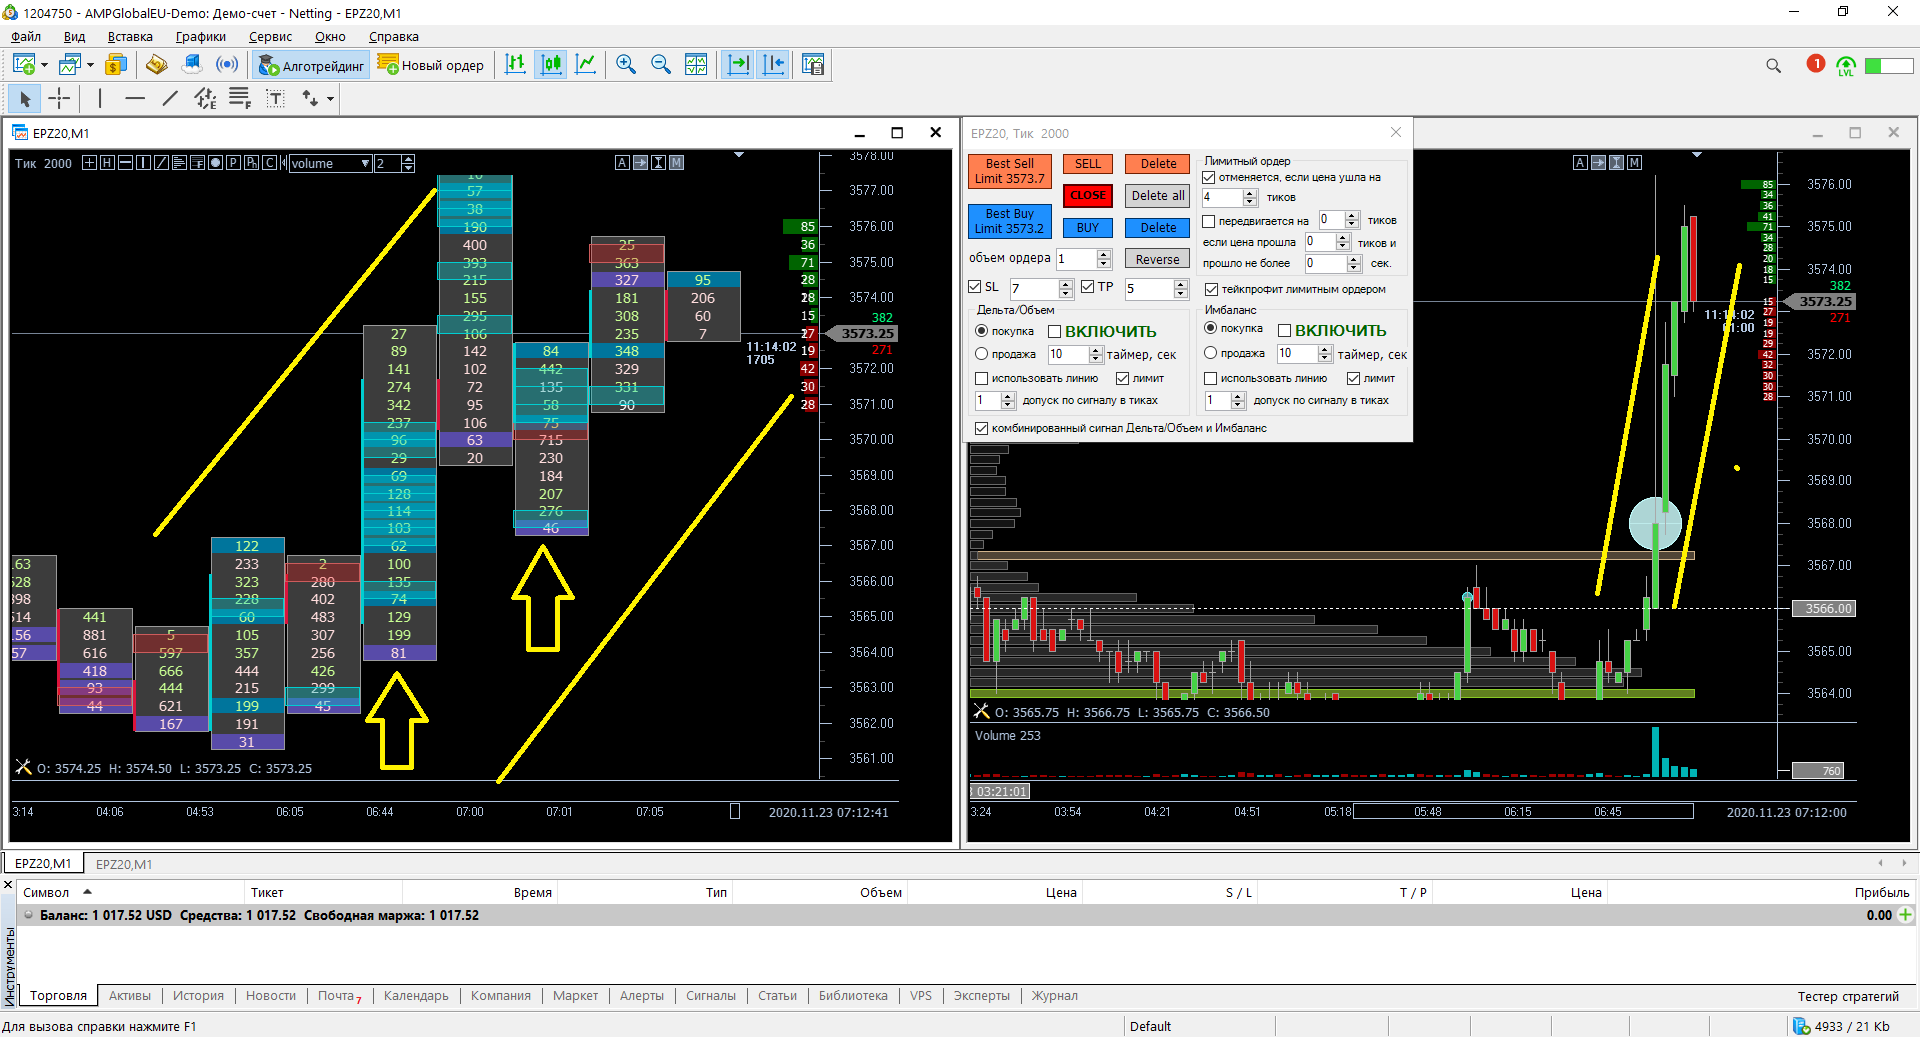1920x1037 pixels.
Task: Click the red CLOSE button
Action: 1088,196
